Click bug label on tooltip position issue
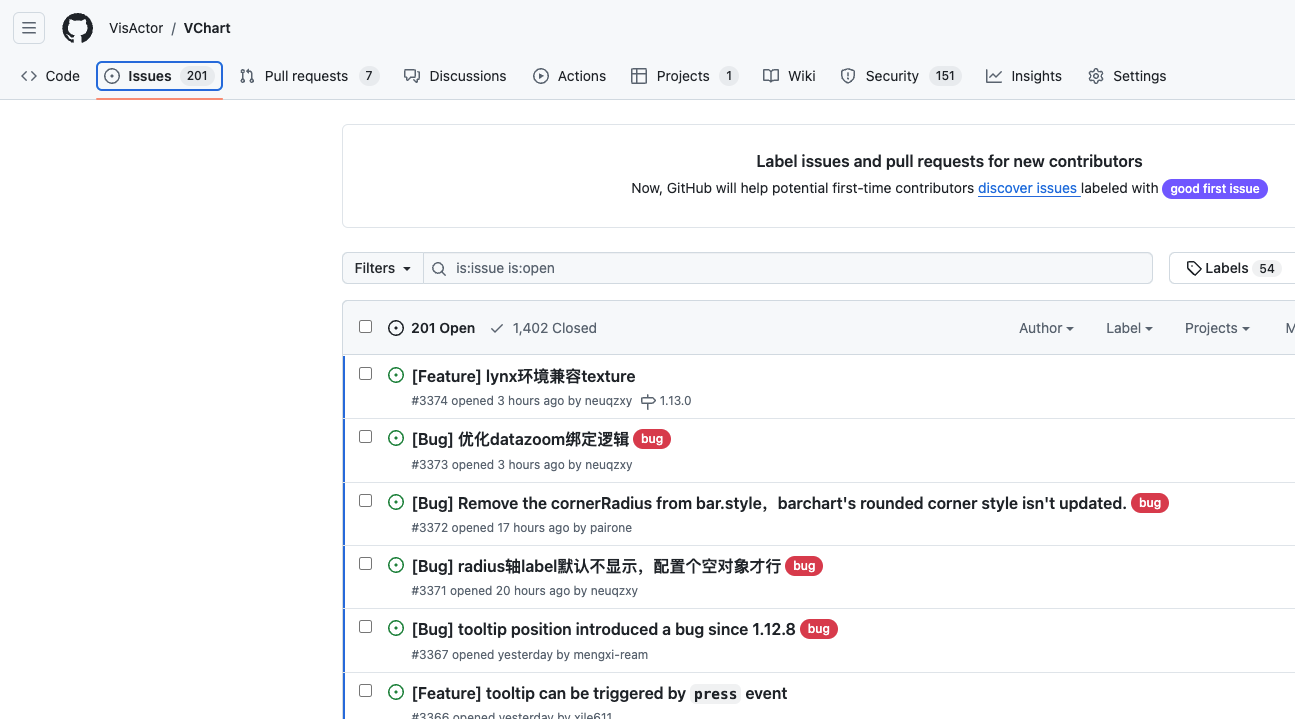This screenshot has height=719, width=1295. coord(819,629)
